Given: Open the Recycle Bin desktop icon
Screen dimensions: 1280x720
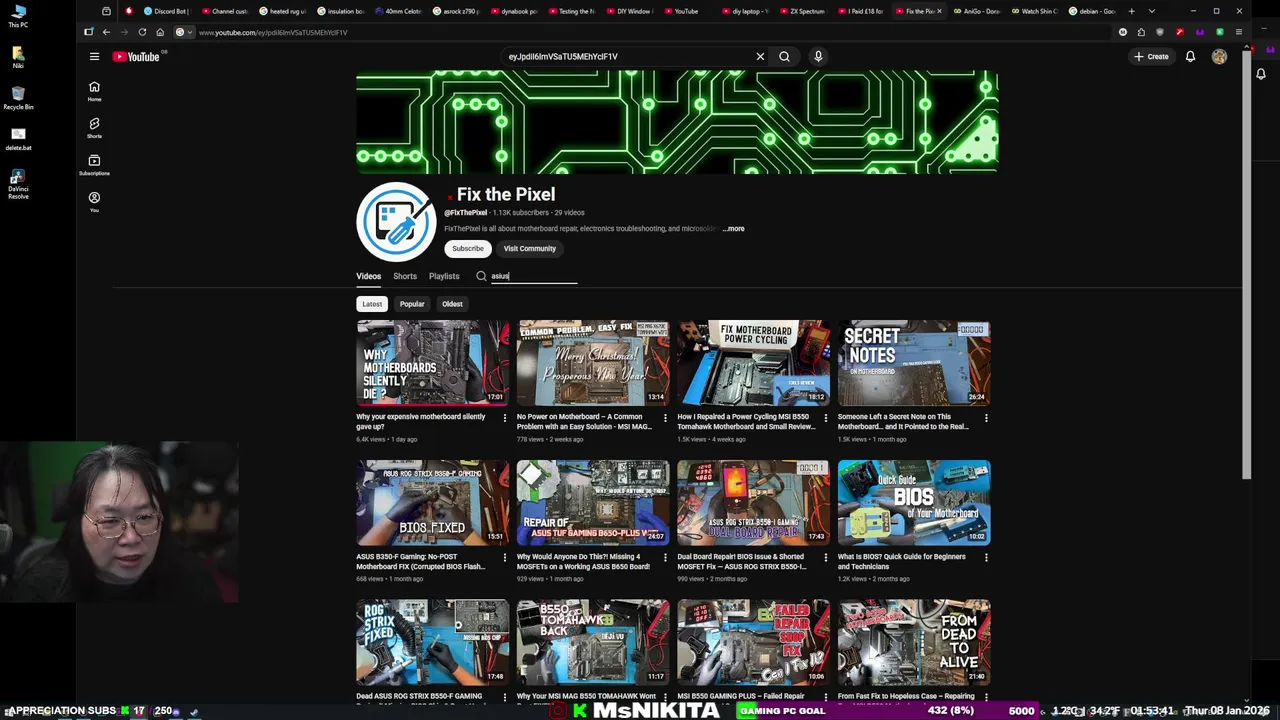Looking at the screenshot, I should [x=18, y=97].
